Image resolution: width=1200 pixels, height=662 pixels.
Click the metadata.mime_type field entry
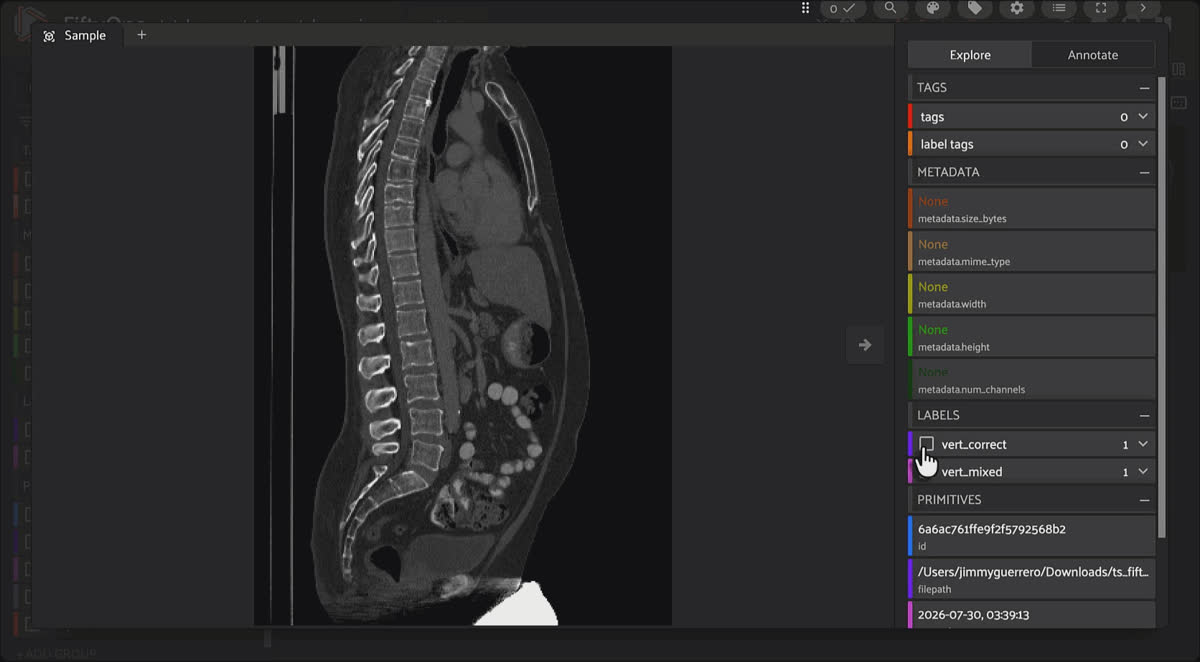[1032, 252]
